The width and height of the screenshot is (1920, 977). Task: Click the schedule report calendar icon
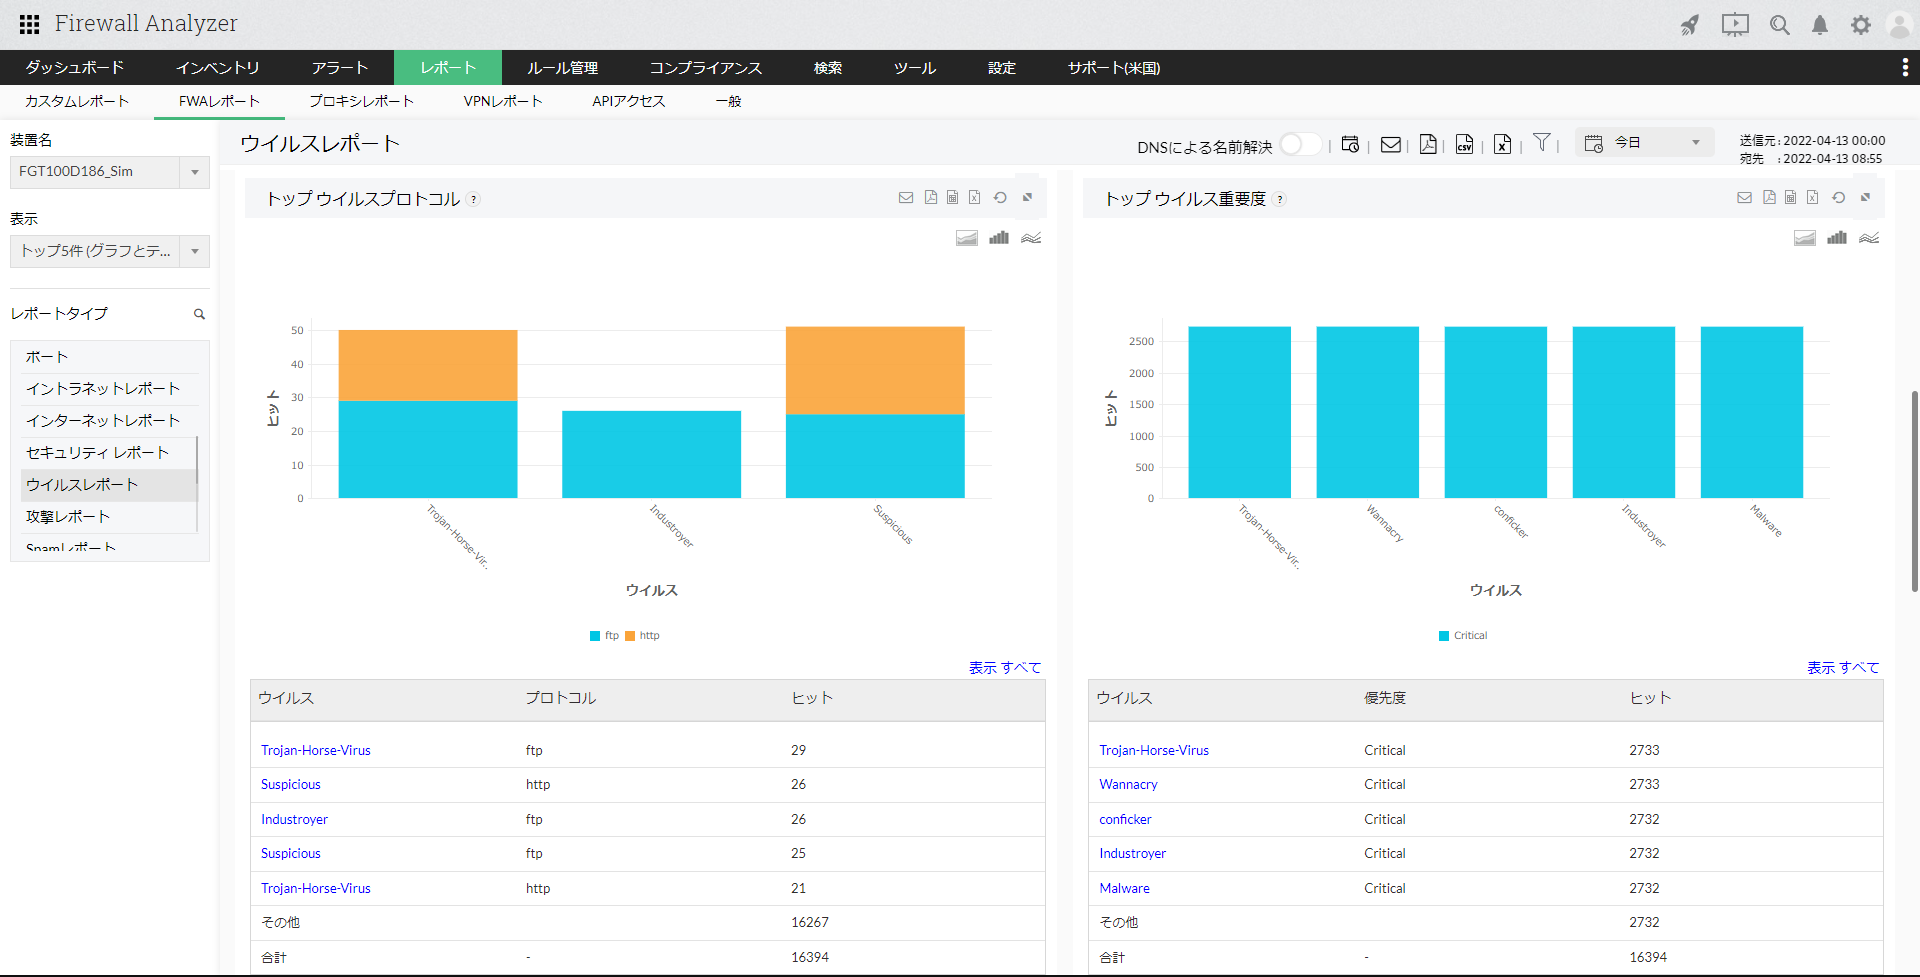coord(1350,145)
